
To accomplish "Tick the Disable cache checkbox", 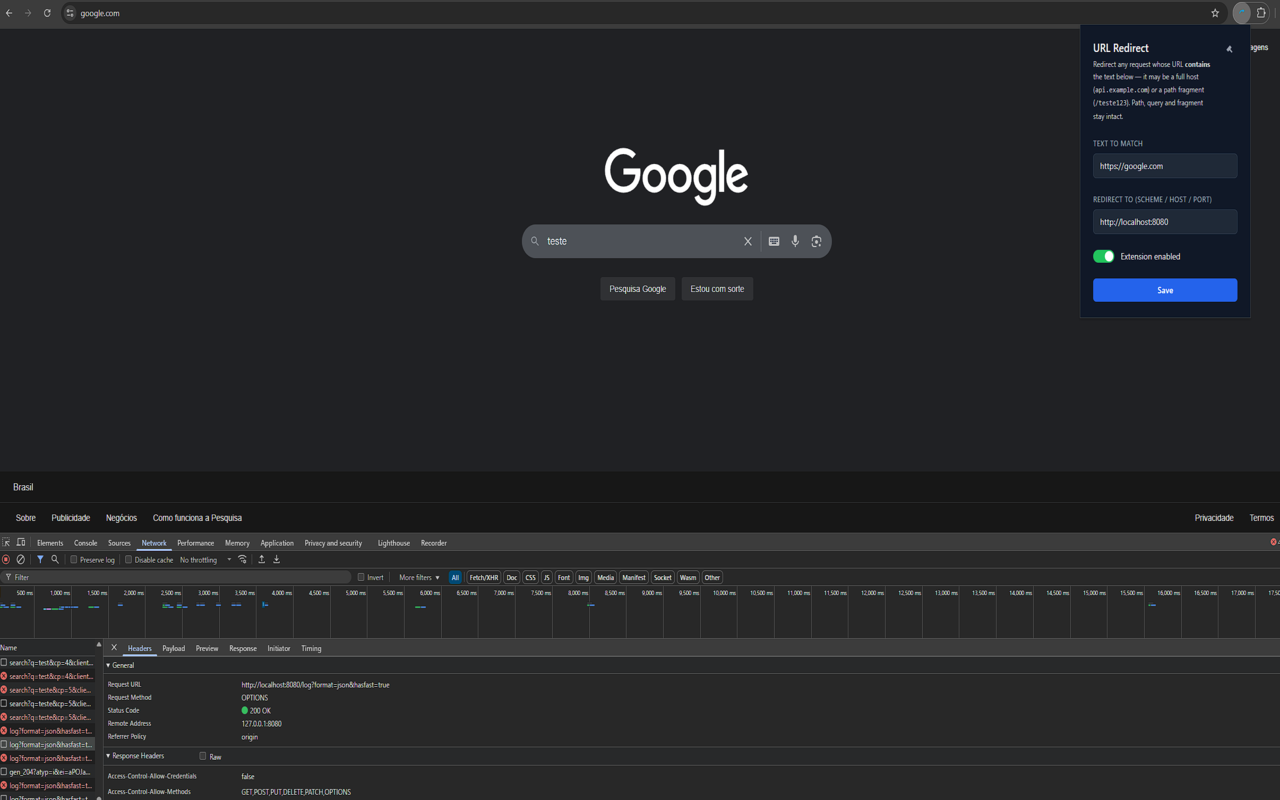I will [x=129, y=560].
